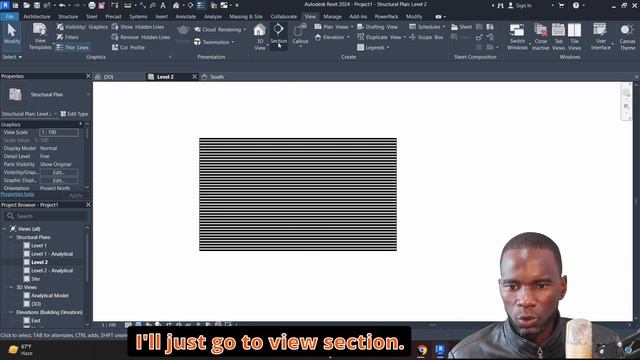Toggle Canvas Theme

[x=627, y=37]
